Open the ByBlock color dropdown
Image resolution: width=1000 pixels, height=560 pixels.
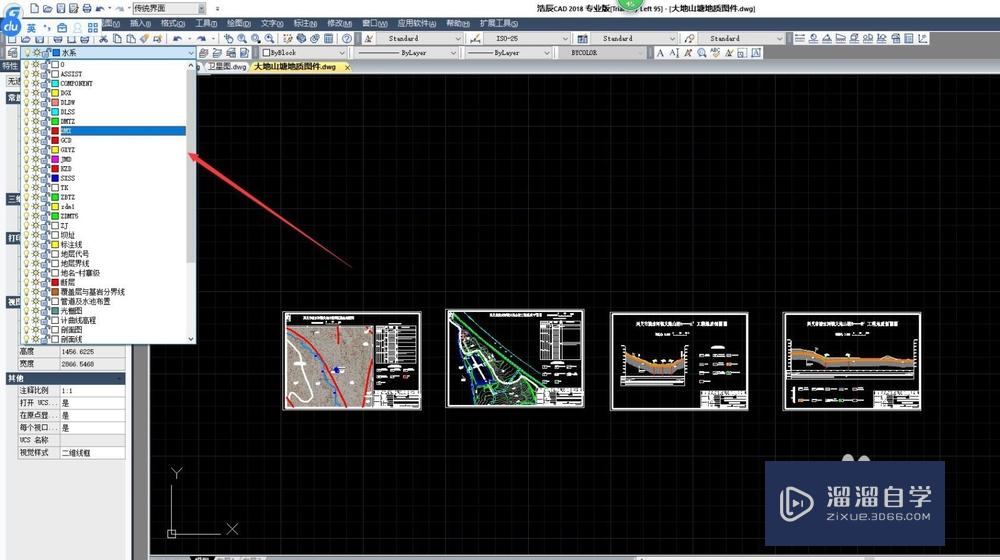[x=342, y=53]
